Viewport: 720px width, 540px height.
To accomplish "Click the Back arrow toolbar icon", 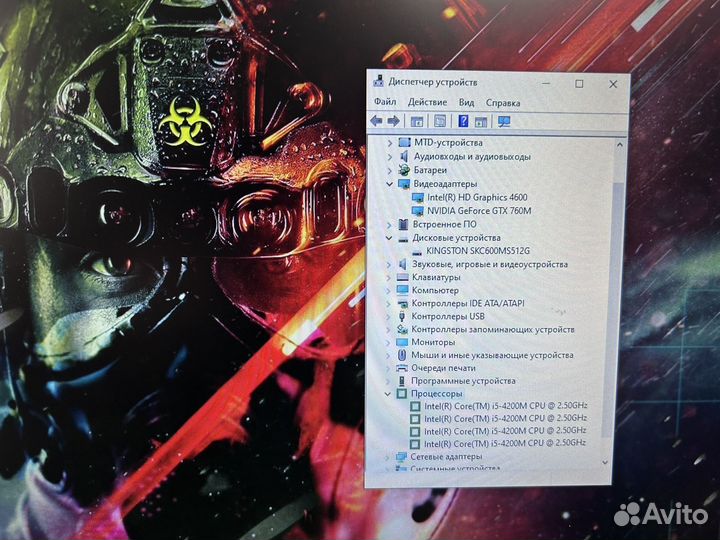I will 377,121.
